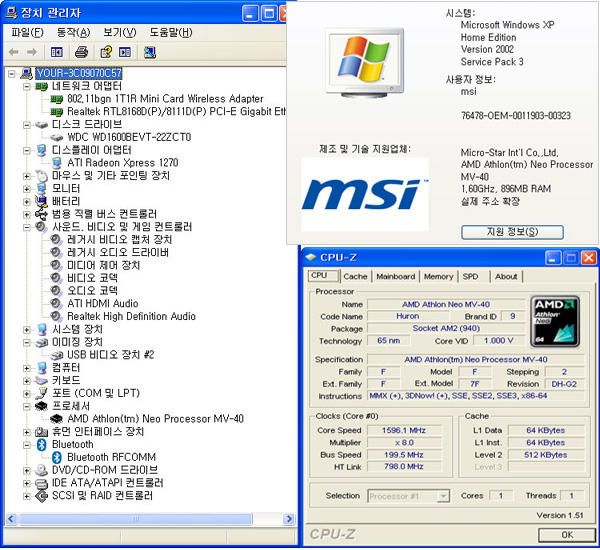Image resolution: width=600 pixels, height=550 pixels.
Task: Click the Bluetooth category icon
Action: (x=42, y=444)
